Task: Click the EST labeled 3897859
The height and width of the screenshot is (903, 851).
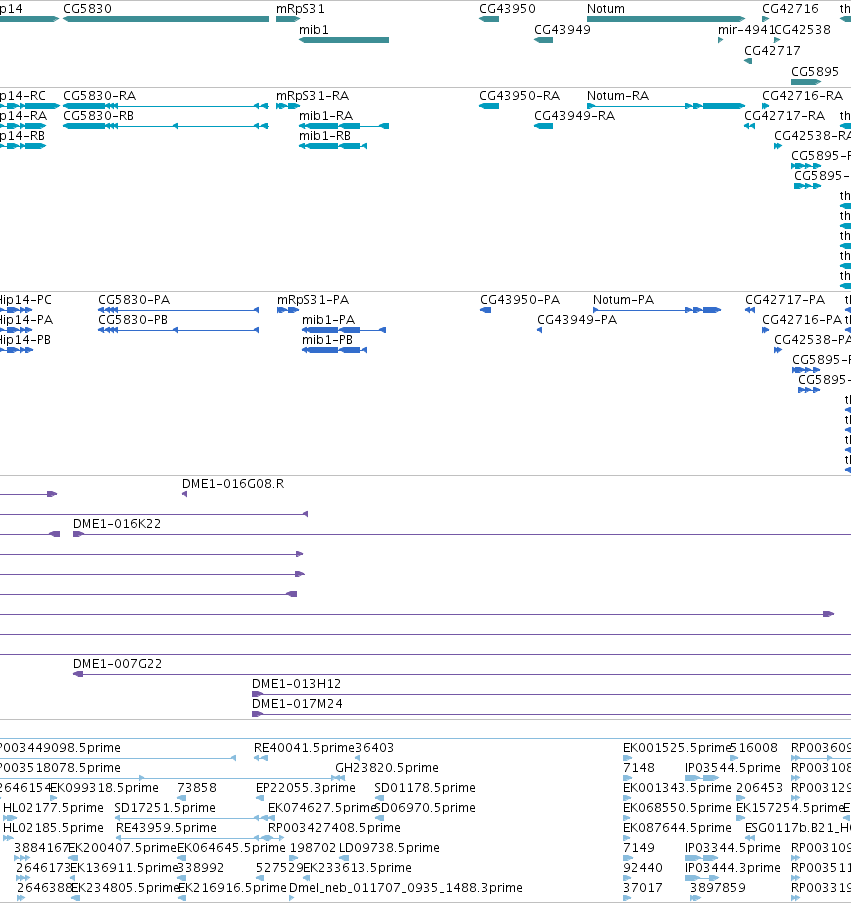Action: coord(718,888)
